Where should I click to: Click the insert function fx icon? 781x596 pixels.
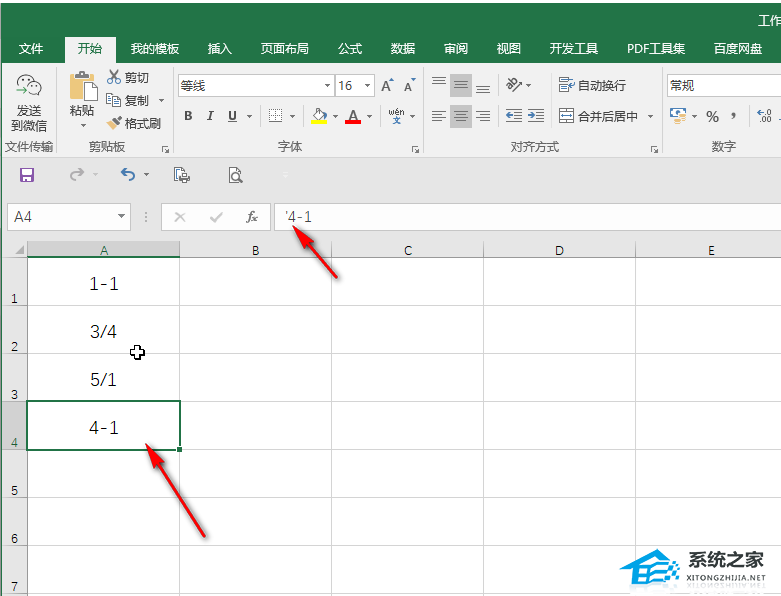[252, 217]
